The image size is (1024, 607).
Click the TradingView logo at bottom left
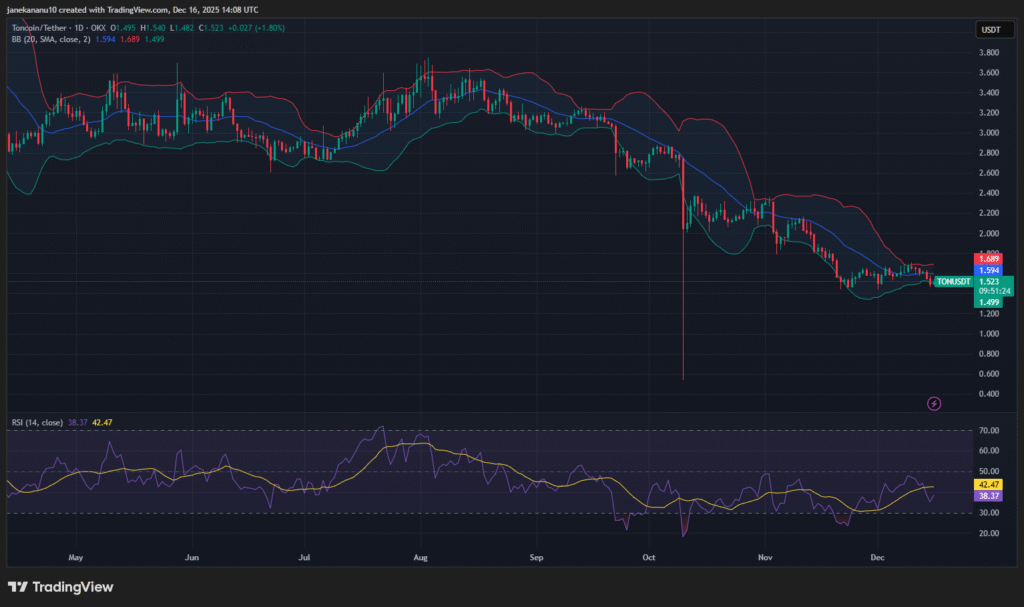[x=60, y=587]
